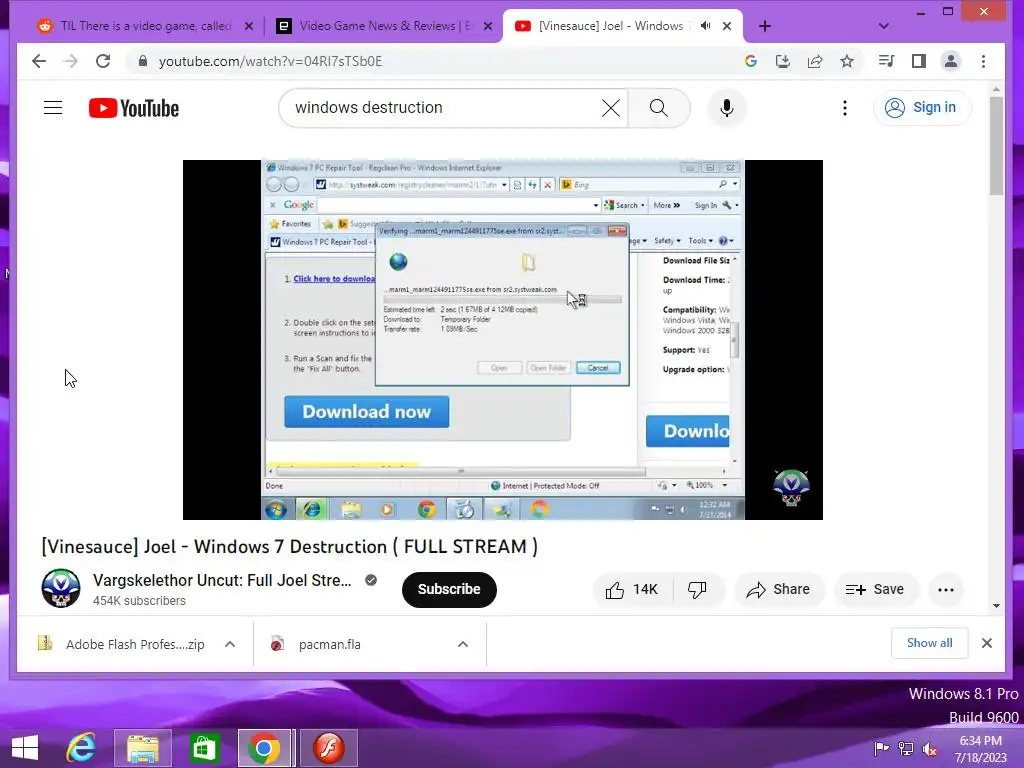This screenshot has width=1024, height=768.
Task: Open more actions ellipsis below video
Action: 946,590
